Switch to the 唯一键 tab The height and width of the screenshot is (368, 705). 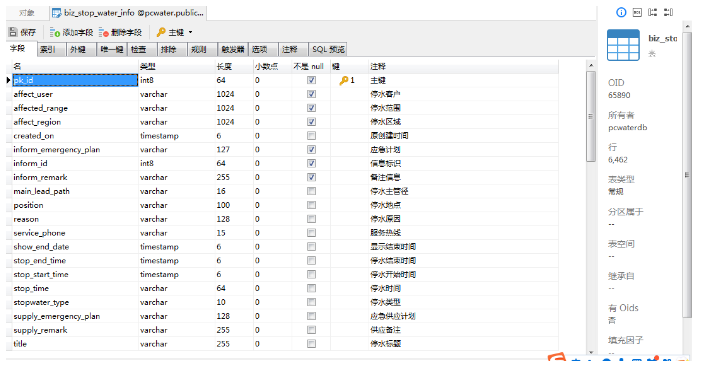112,49
